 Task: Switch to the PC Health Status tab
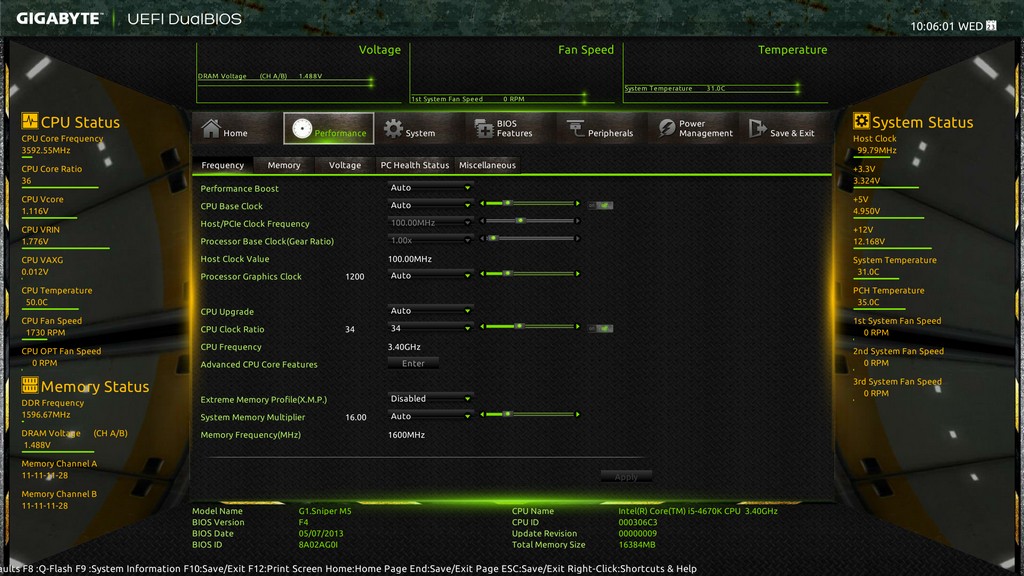coord(415,165)
